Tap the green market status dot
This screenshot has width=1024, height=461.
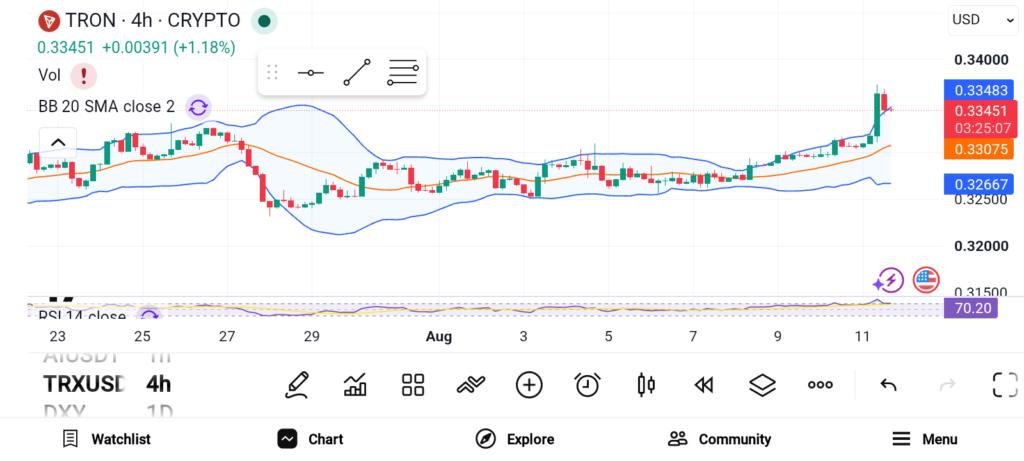(264, 21)
